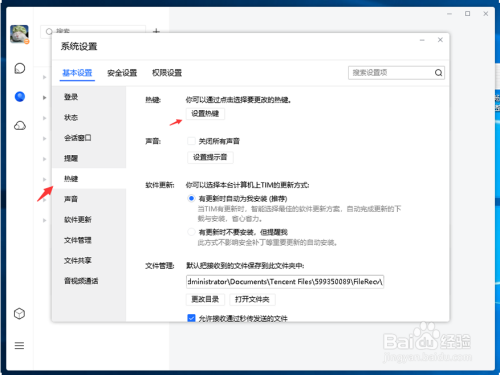
Task: Click the 打开文件夹 button
Action: point(252,299)
